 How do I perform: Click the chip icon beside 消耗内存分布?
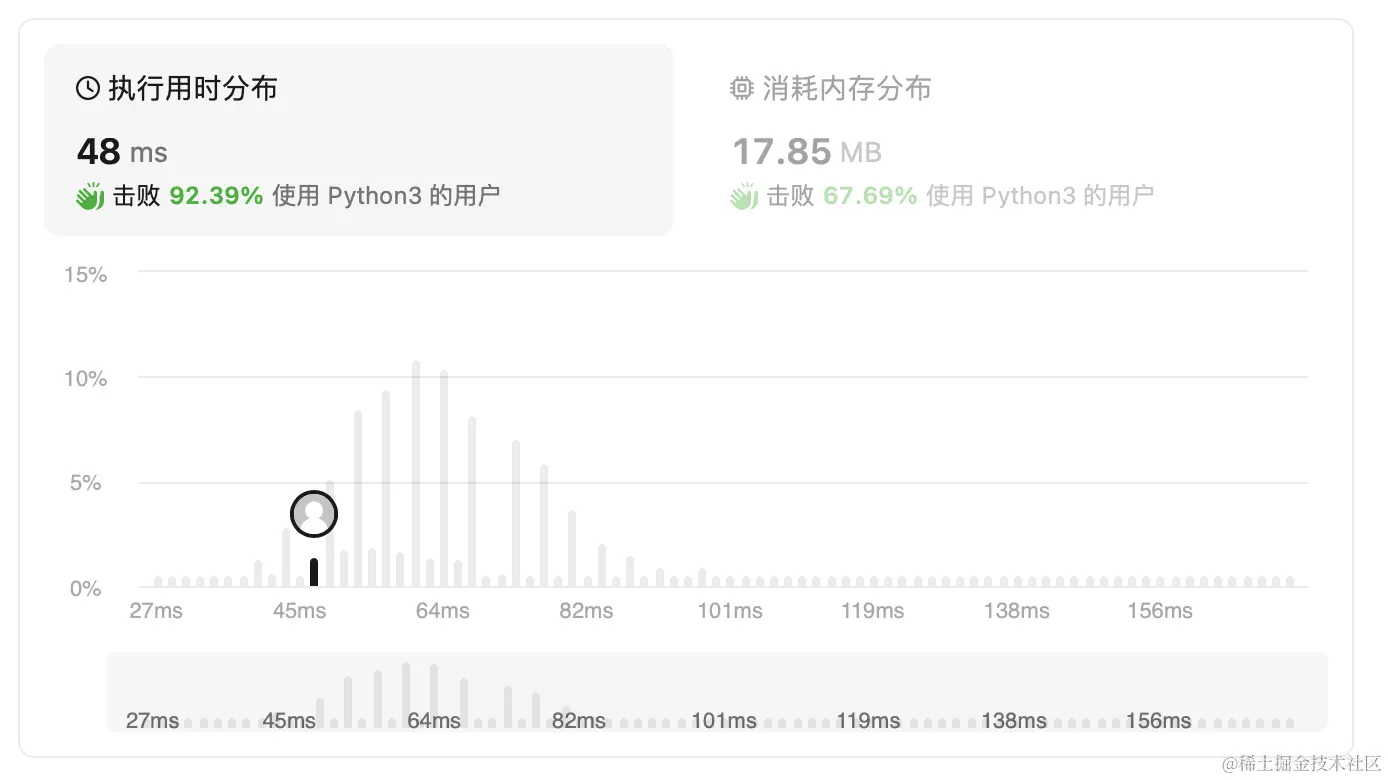pos(742,89)
